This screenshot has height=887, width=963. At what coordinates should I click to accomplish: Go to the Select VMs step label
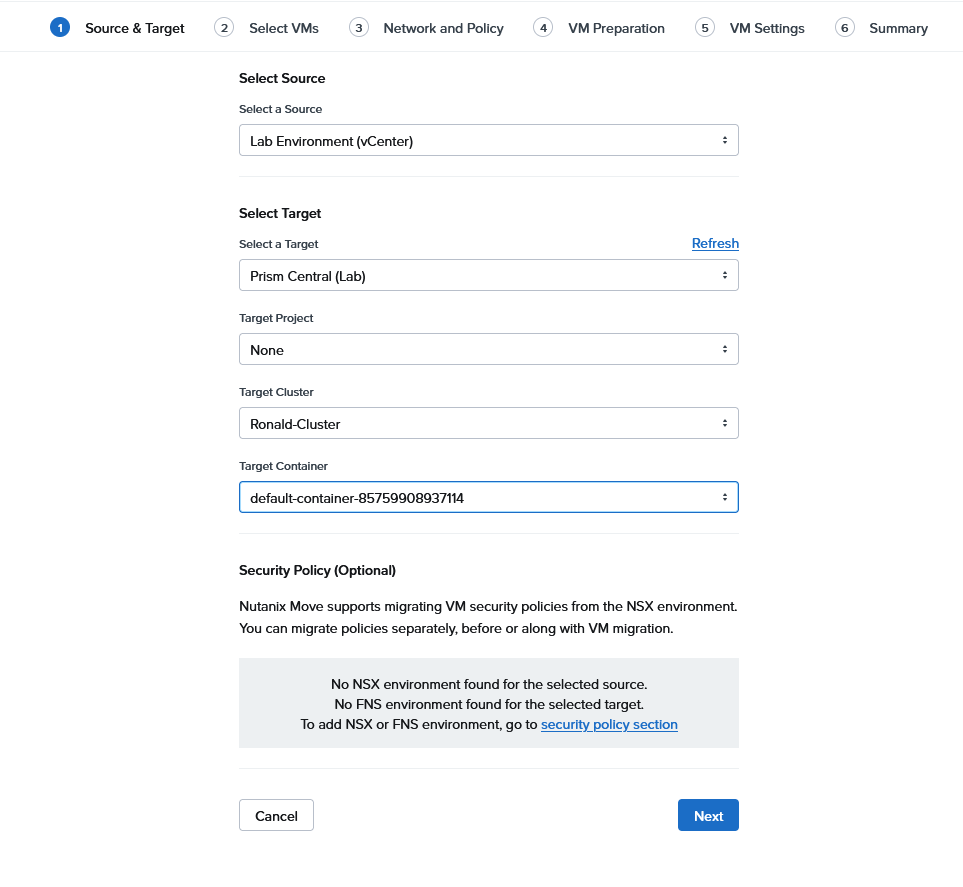point(284,28)
